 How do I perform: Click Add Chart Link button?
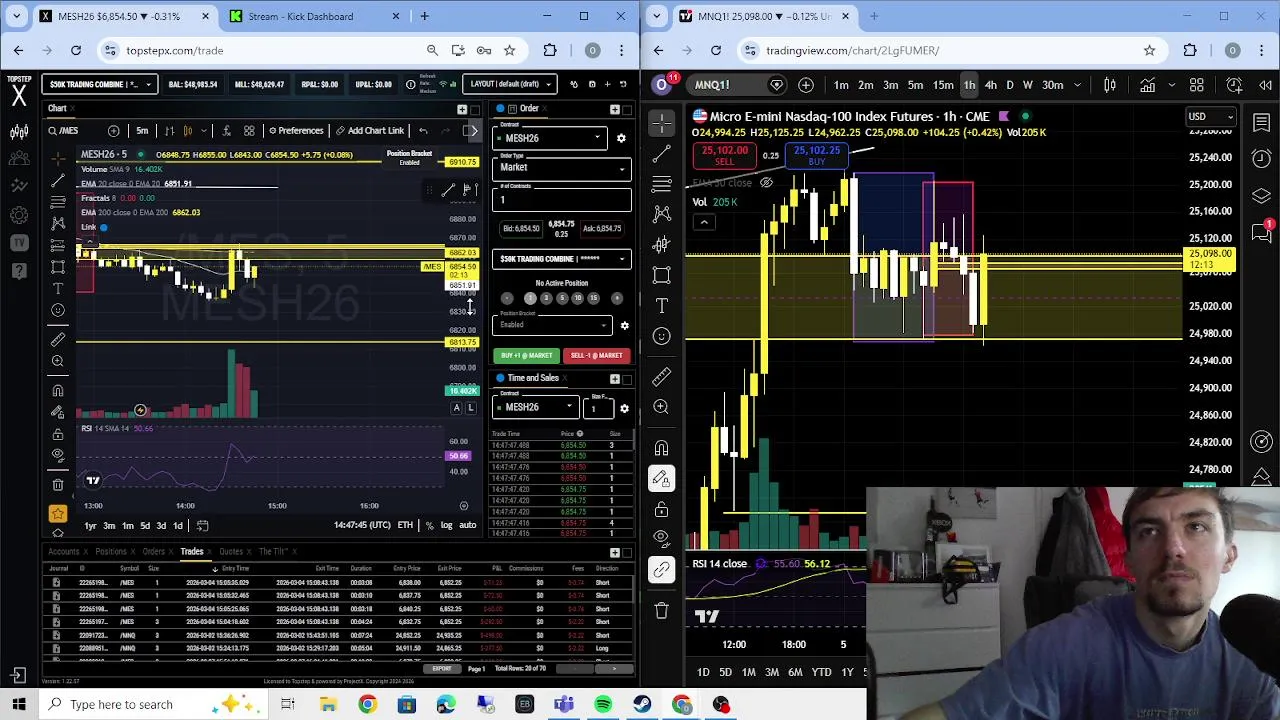369,130
